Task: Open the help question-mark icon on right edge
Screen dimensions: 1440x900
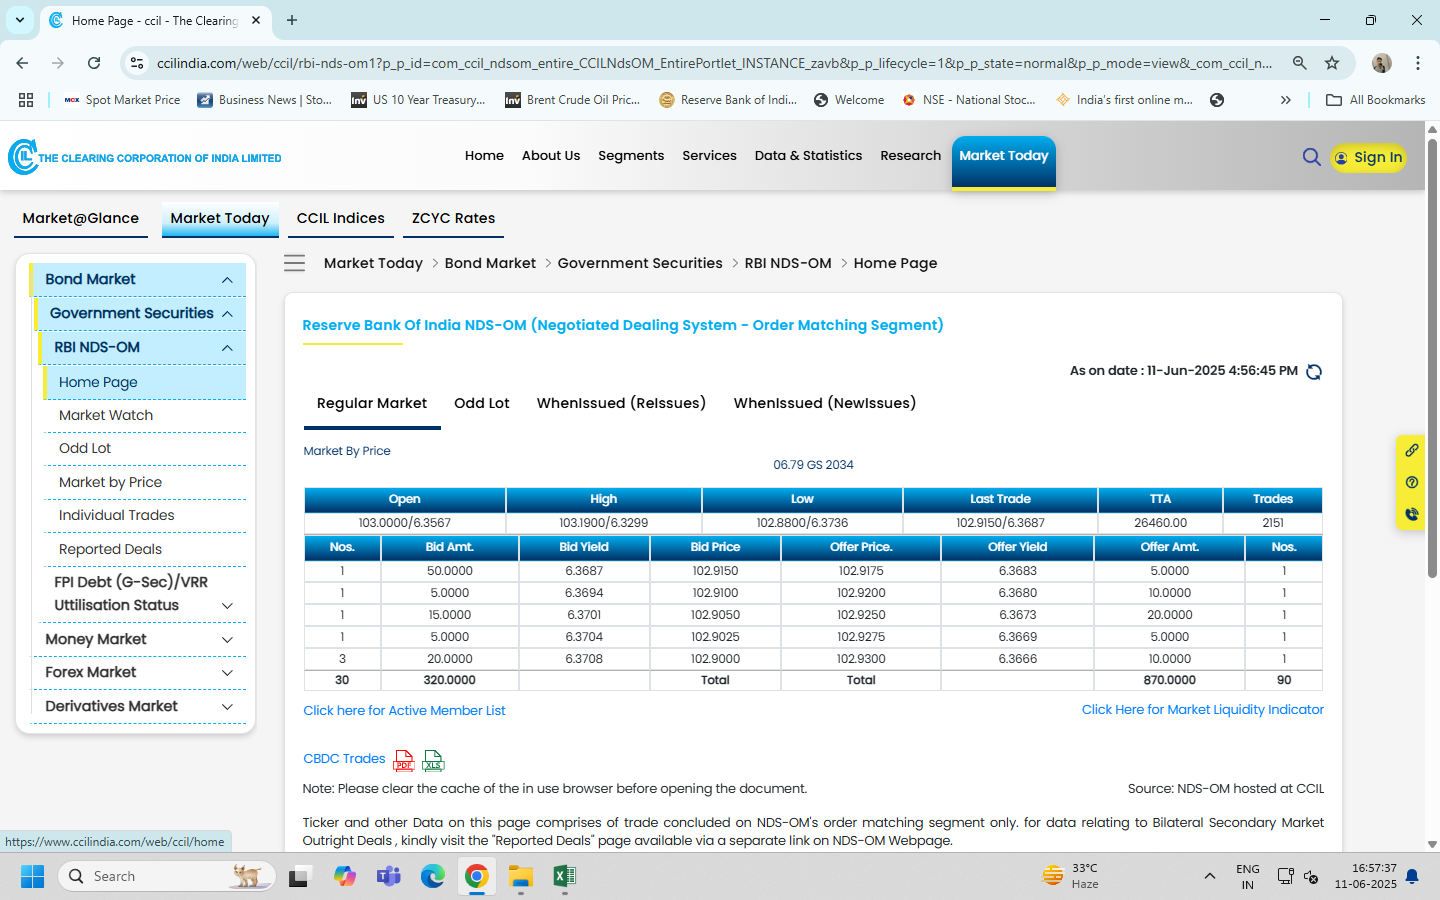Action: coord(1411,482)
